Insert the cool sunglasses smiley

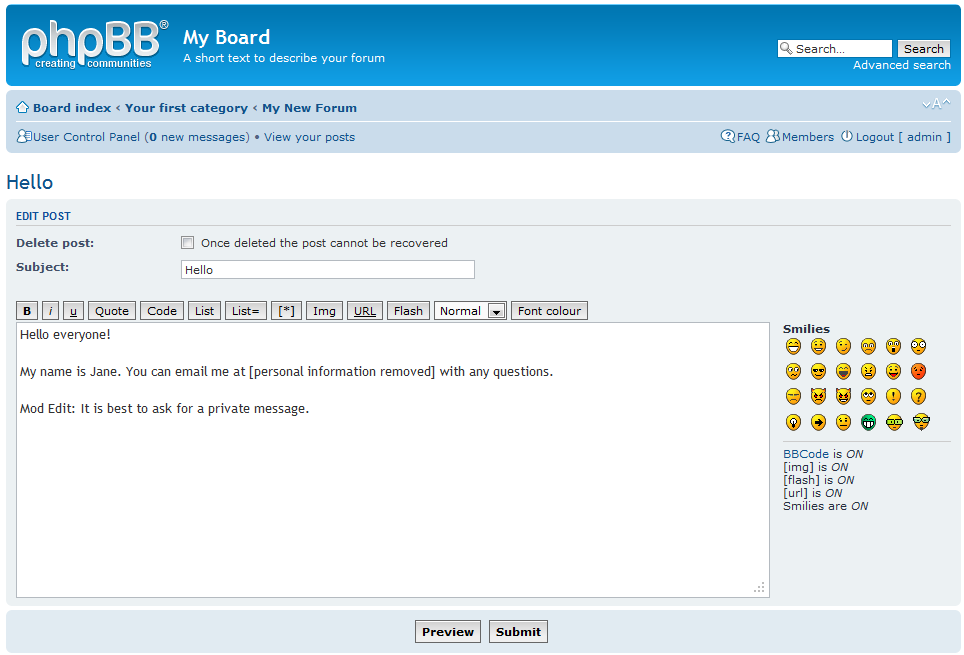click(818, 371)
